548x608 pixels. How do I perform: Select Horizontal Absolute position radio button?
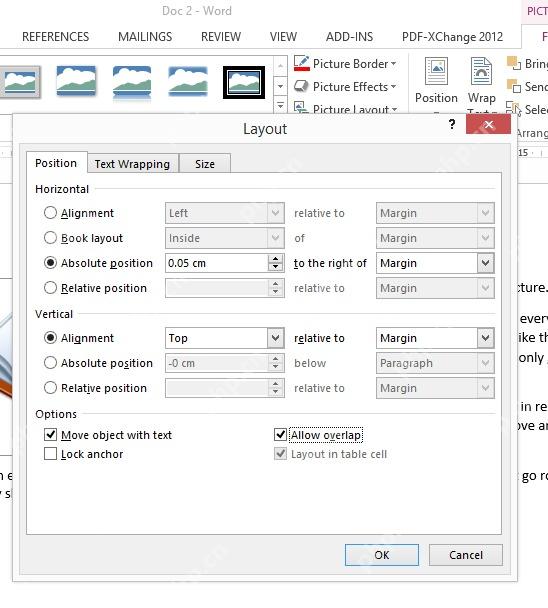[50, 263]
